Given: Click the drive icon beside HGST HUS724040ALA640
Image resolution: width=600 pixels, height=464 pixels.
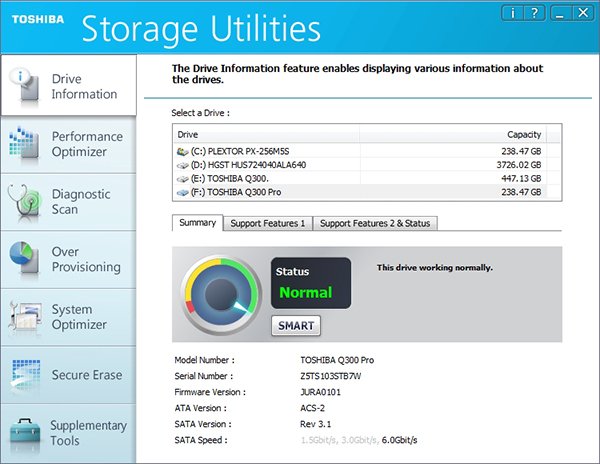Looking at the screenshot, I should coord(183,165).
